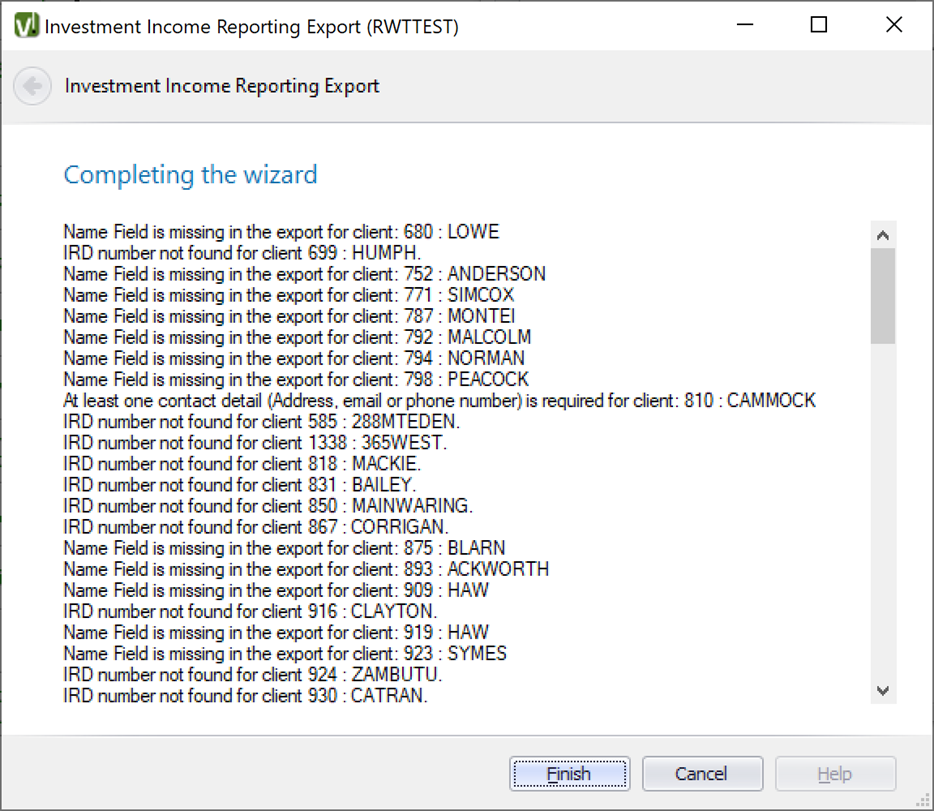The image size is (934, 811).
Task: Select the message for client 850 : MAINWARING
Action: click(268, 506)
